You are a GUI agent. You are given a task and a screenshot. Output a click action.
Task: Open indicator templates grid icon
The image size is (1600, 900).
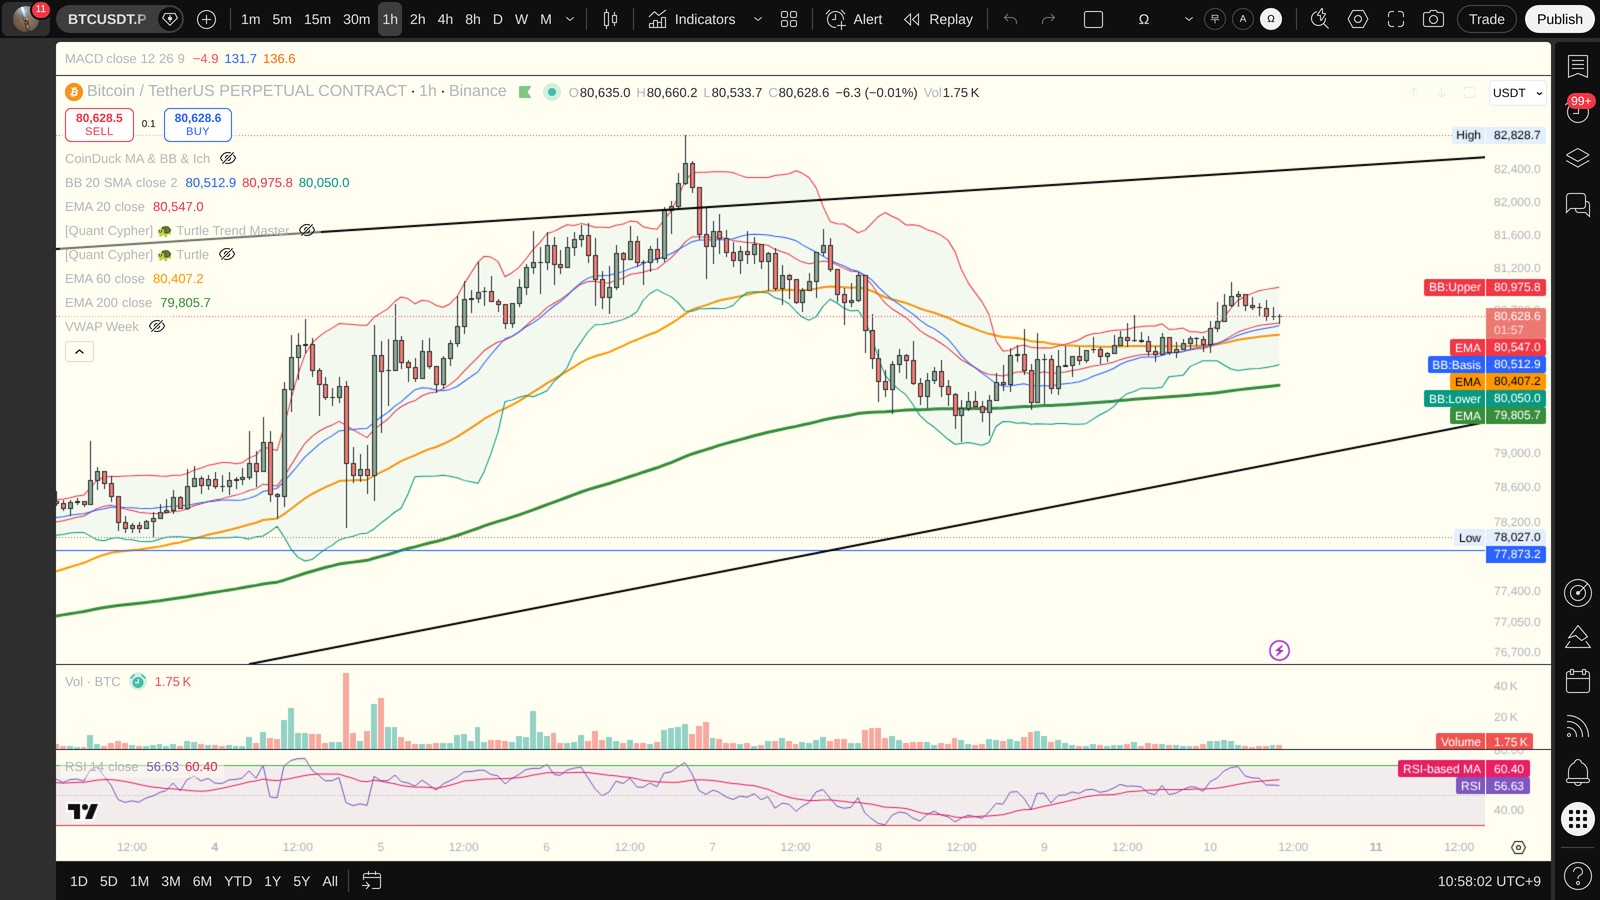(789, 19)
